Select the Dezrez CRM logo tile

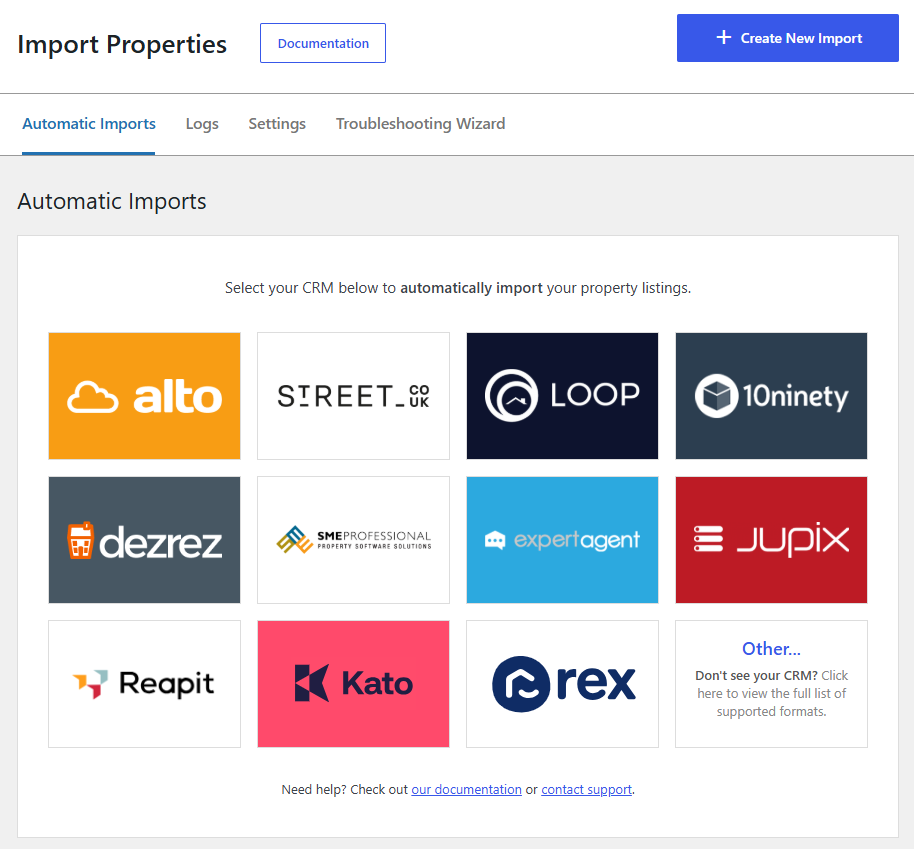tap(144, 540)
